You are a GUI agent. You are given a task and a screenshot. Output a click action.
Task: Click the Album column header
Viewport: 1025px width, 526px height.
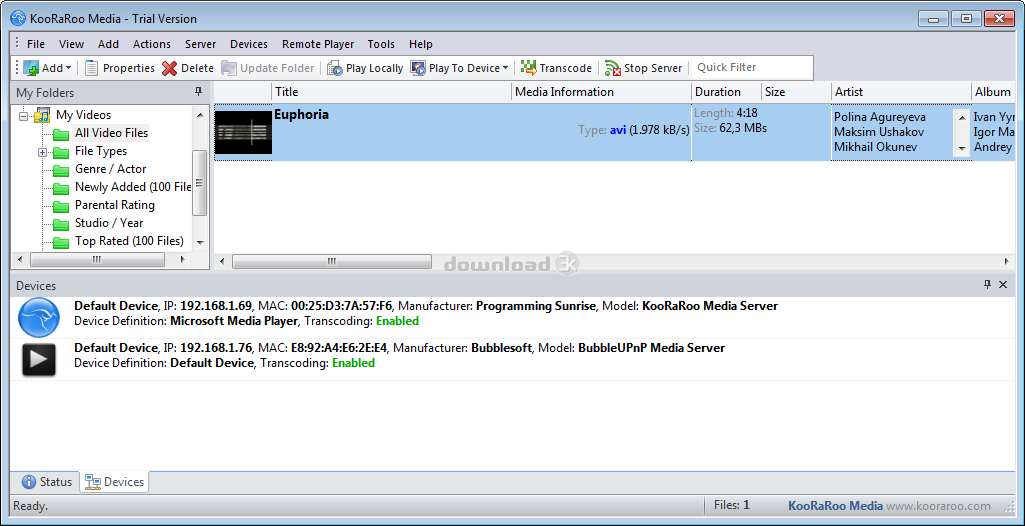993,92
